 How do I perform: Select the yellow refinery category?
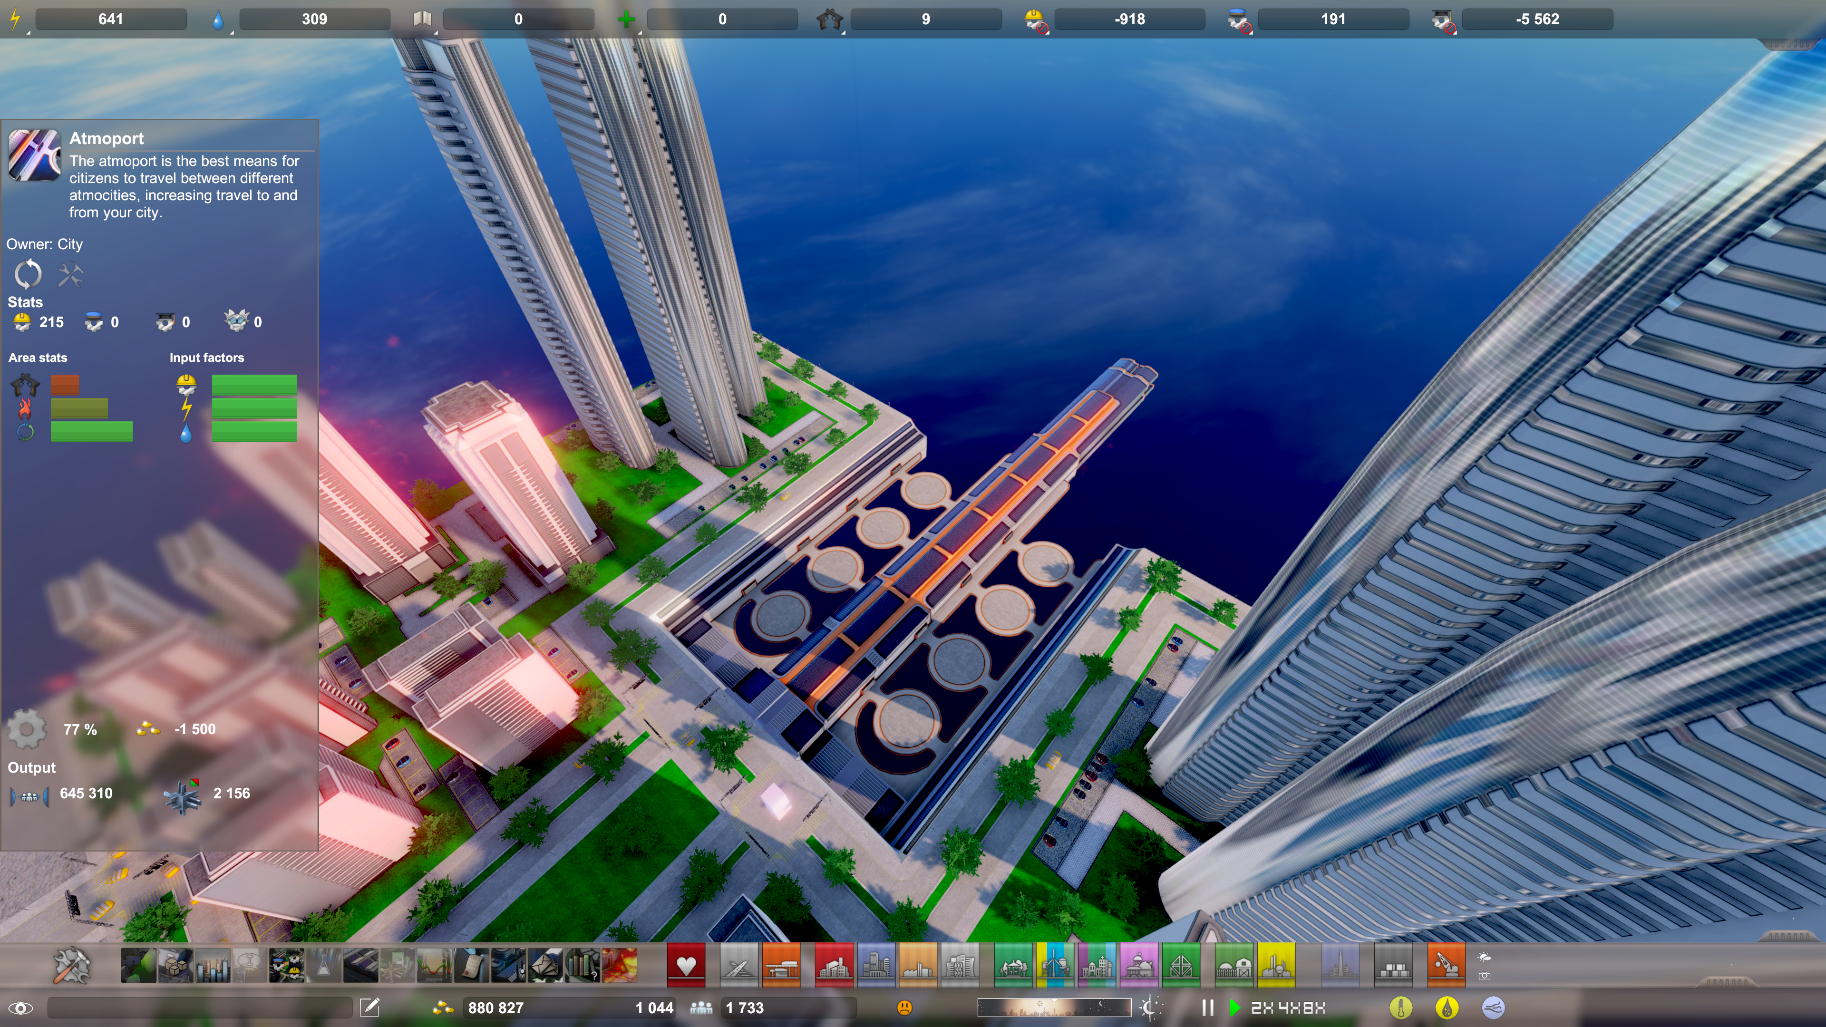tap(1276, 965)
